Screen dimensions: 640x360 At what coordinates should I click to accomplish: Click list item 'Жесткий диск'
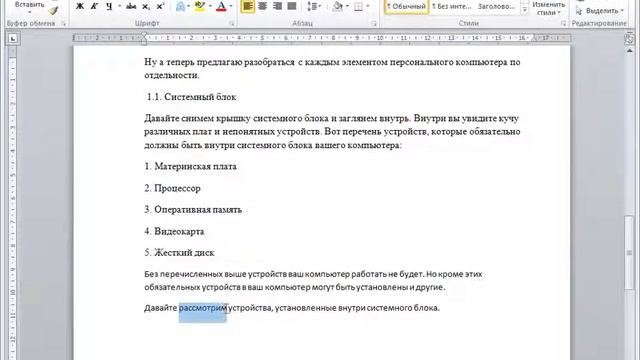point(184,253)
